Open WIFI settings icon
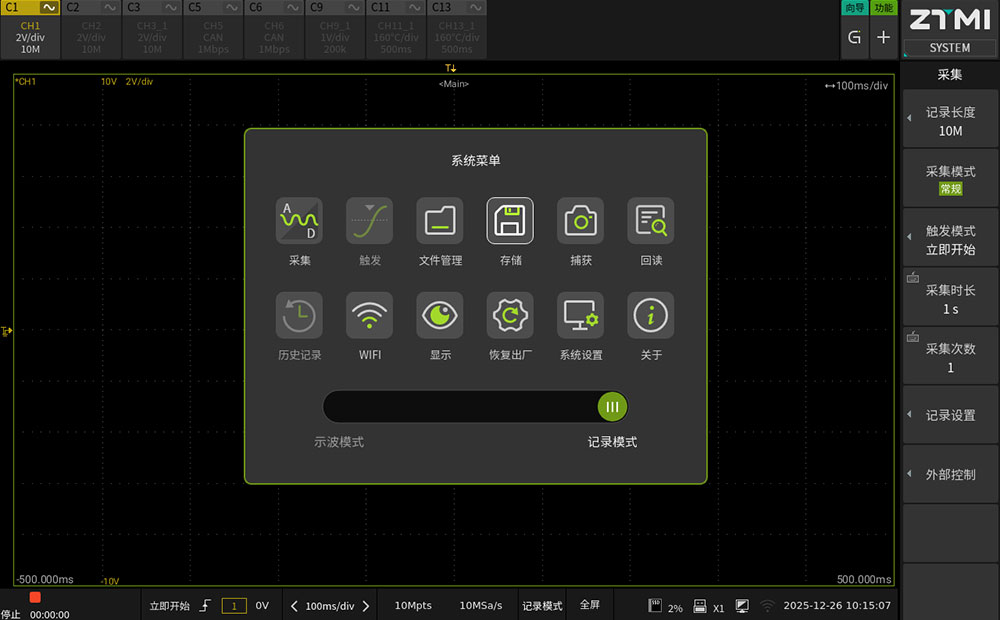 (x=369, y=316)
